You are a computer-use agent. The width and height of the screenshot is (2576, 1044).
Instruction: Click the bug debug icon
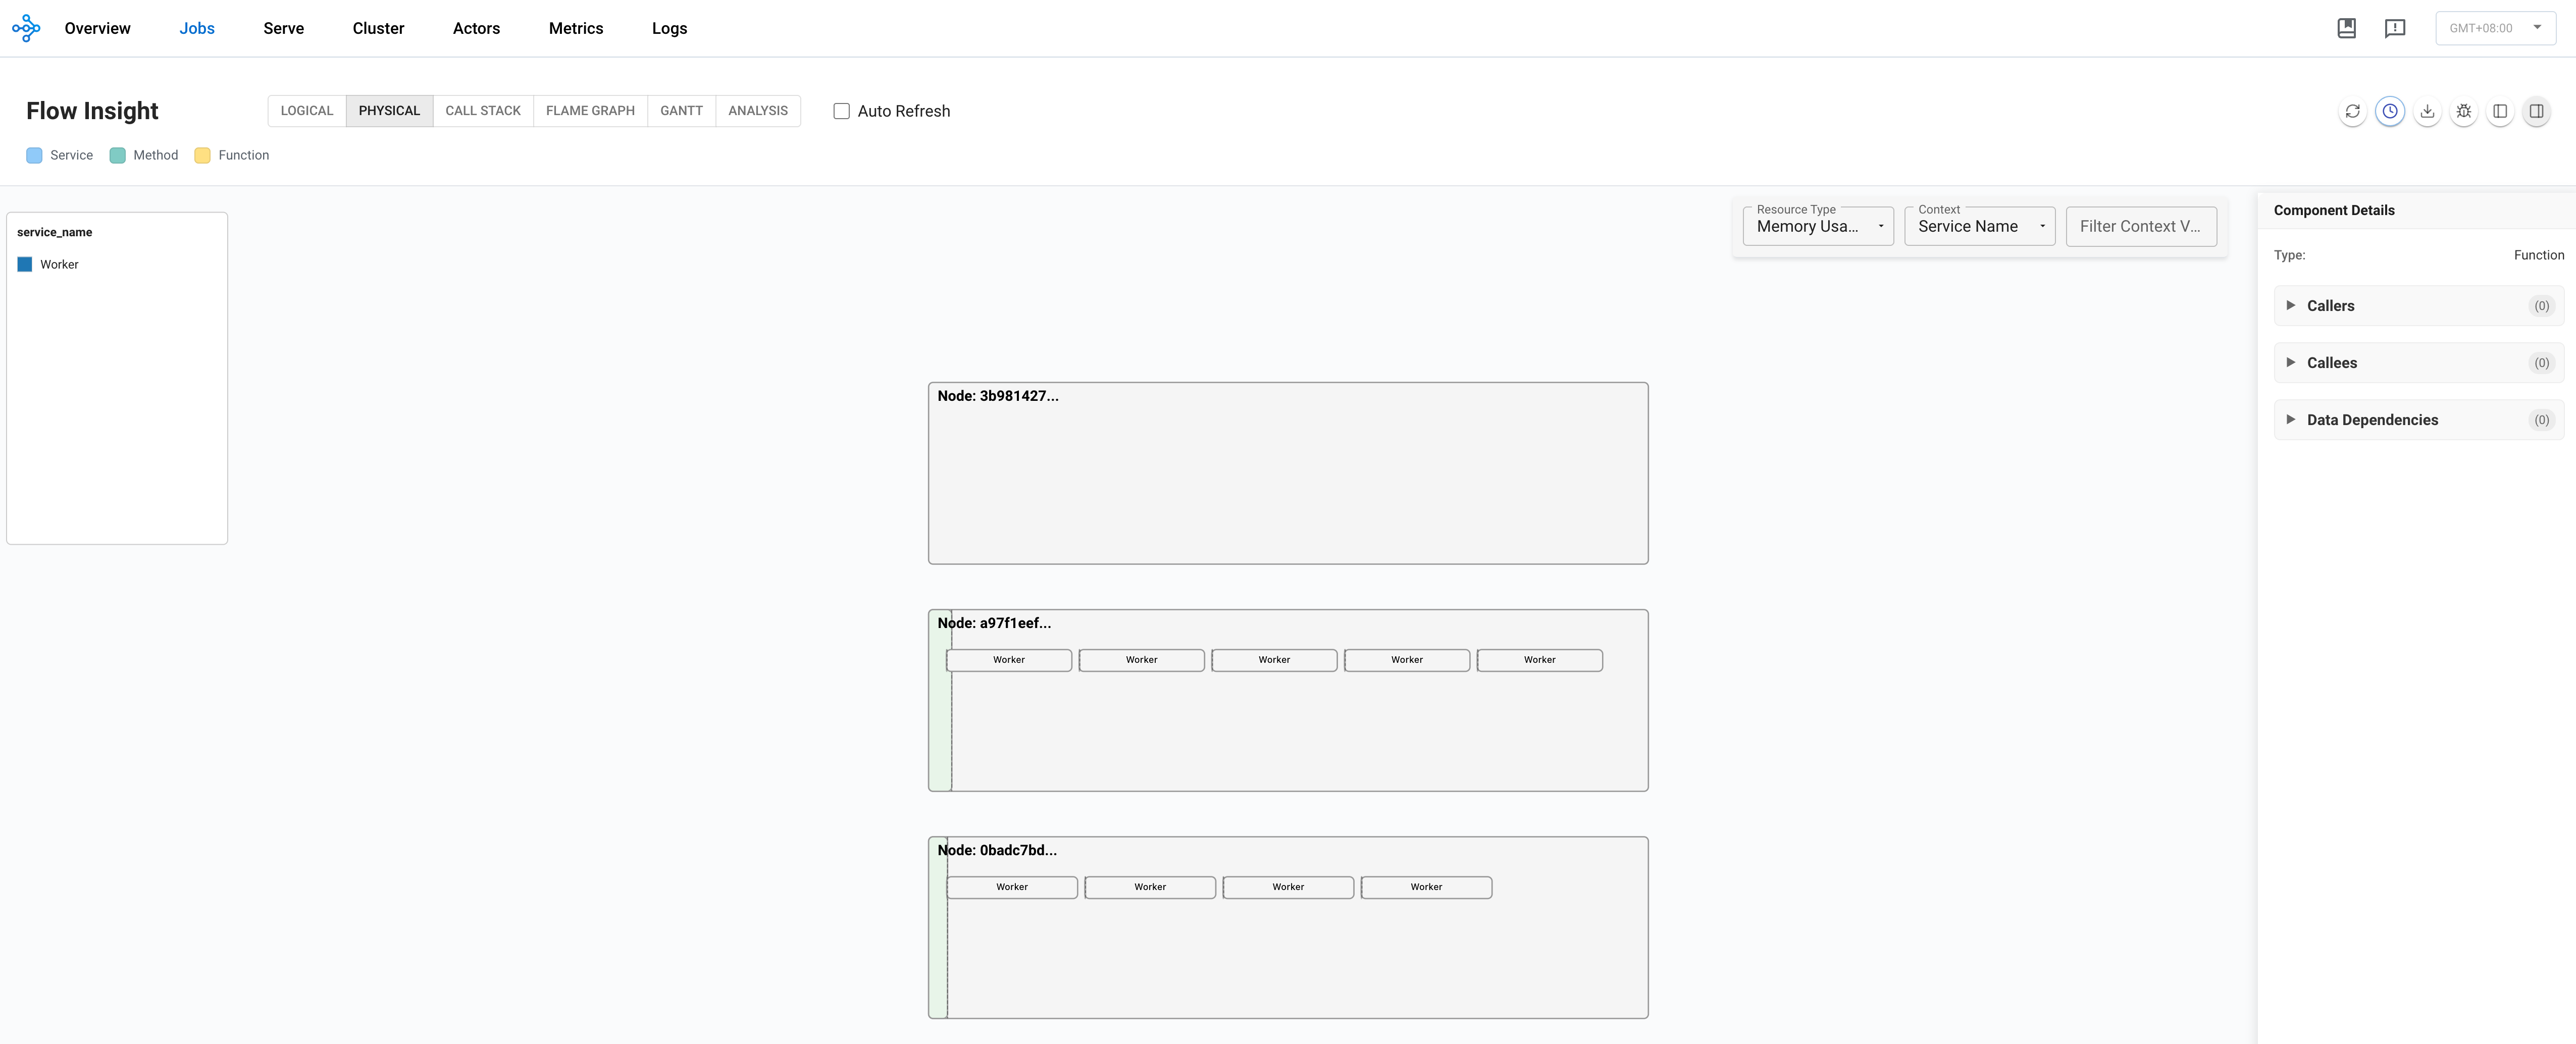2463,111
